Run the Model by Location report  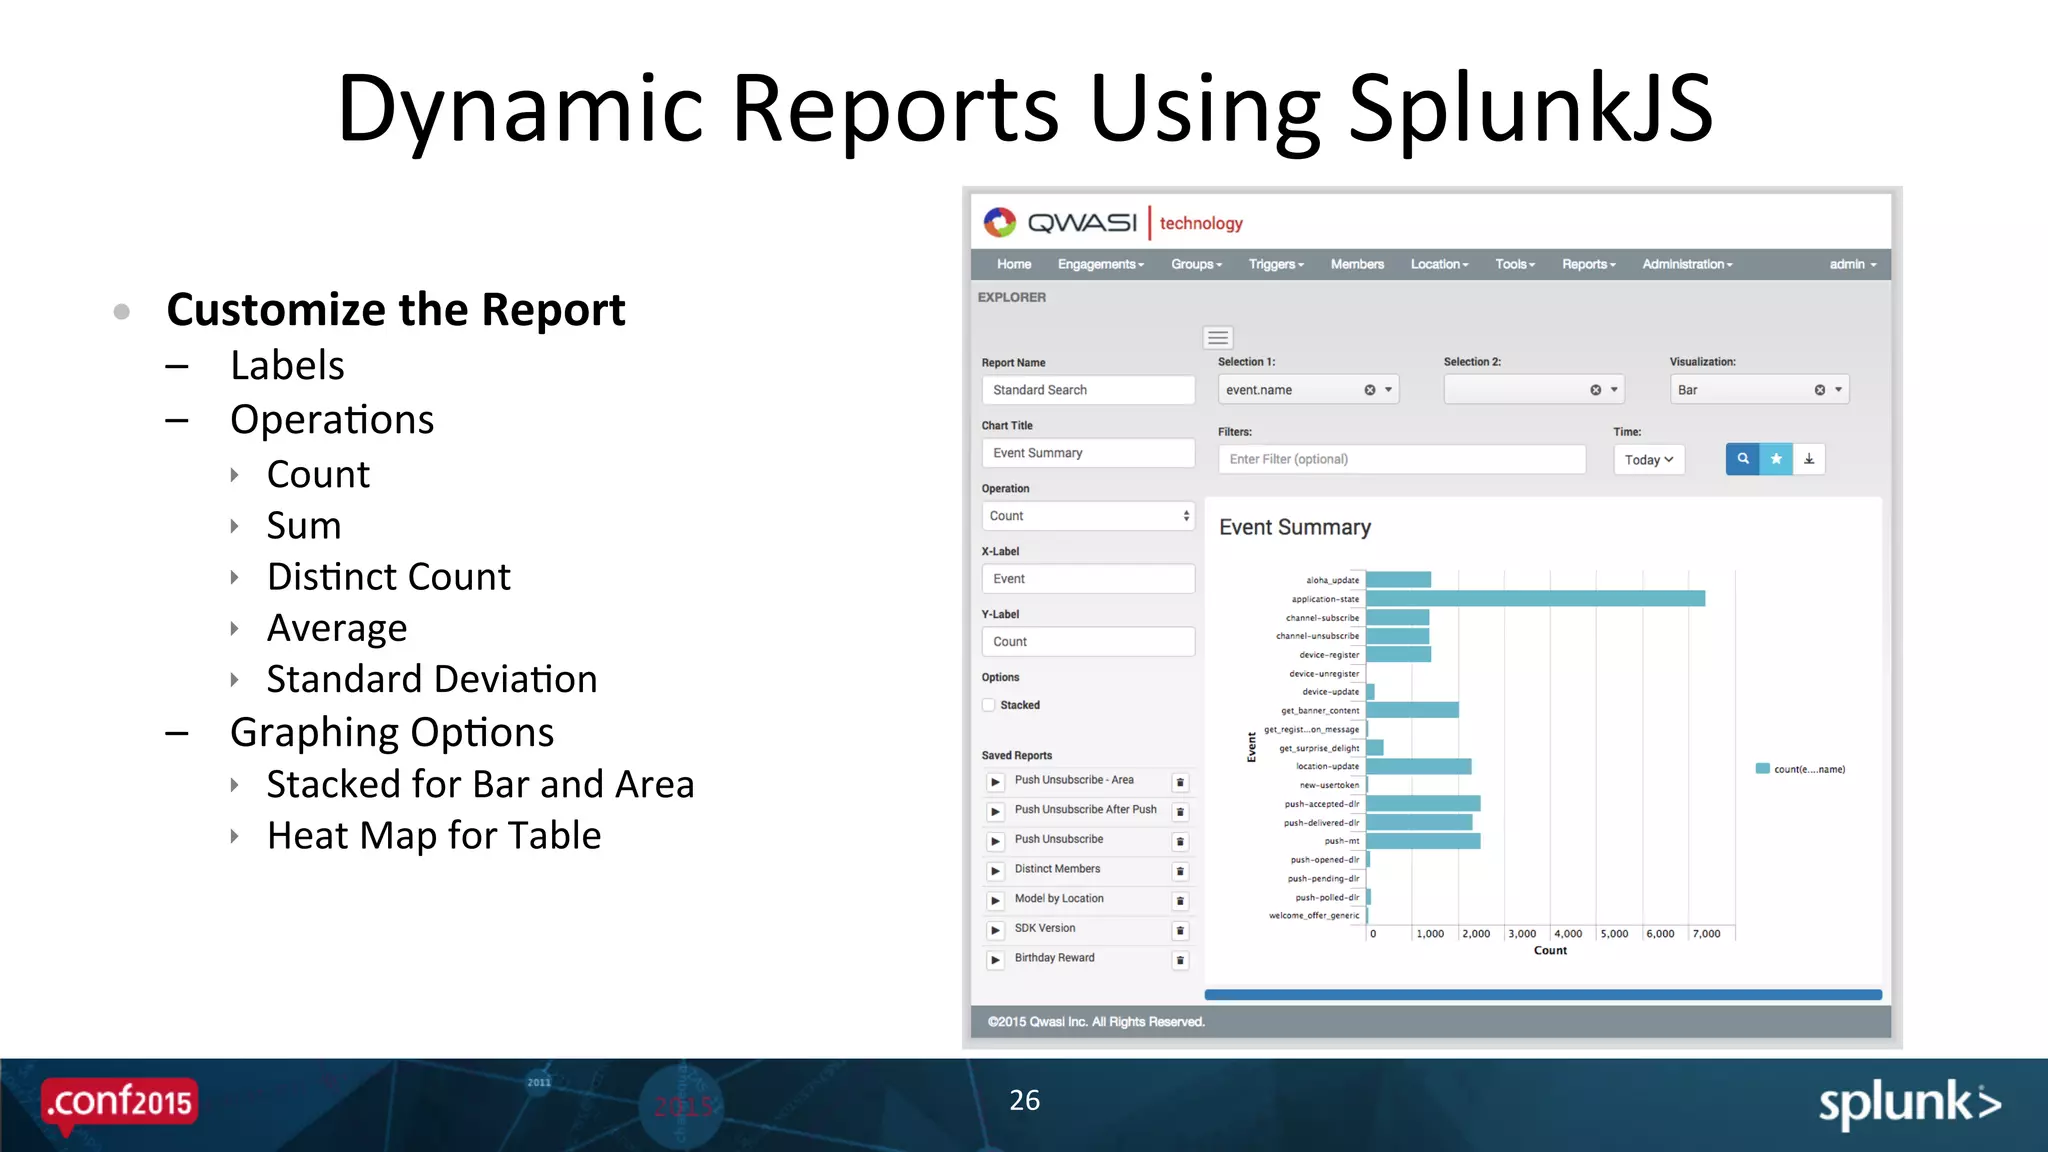click(995, 901)
